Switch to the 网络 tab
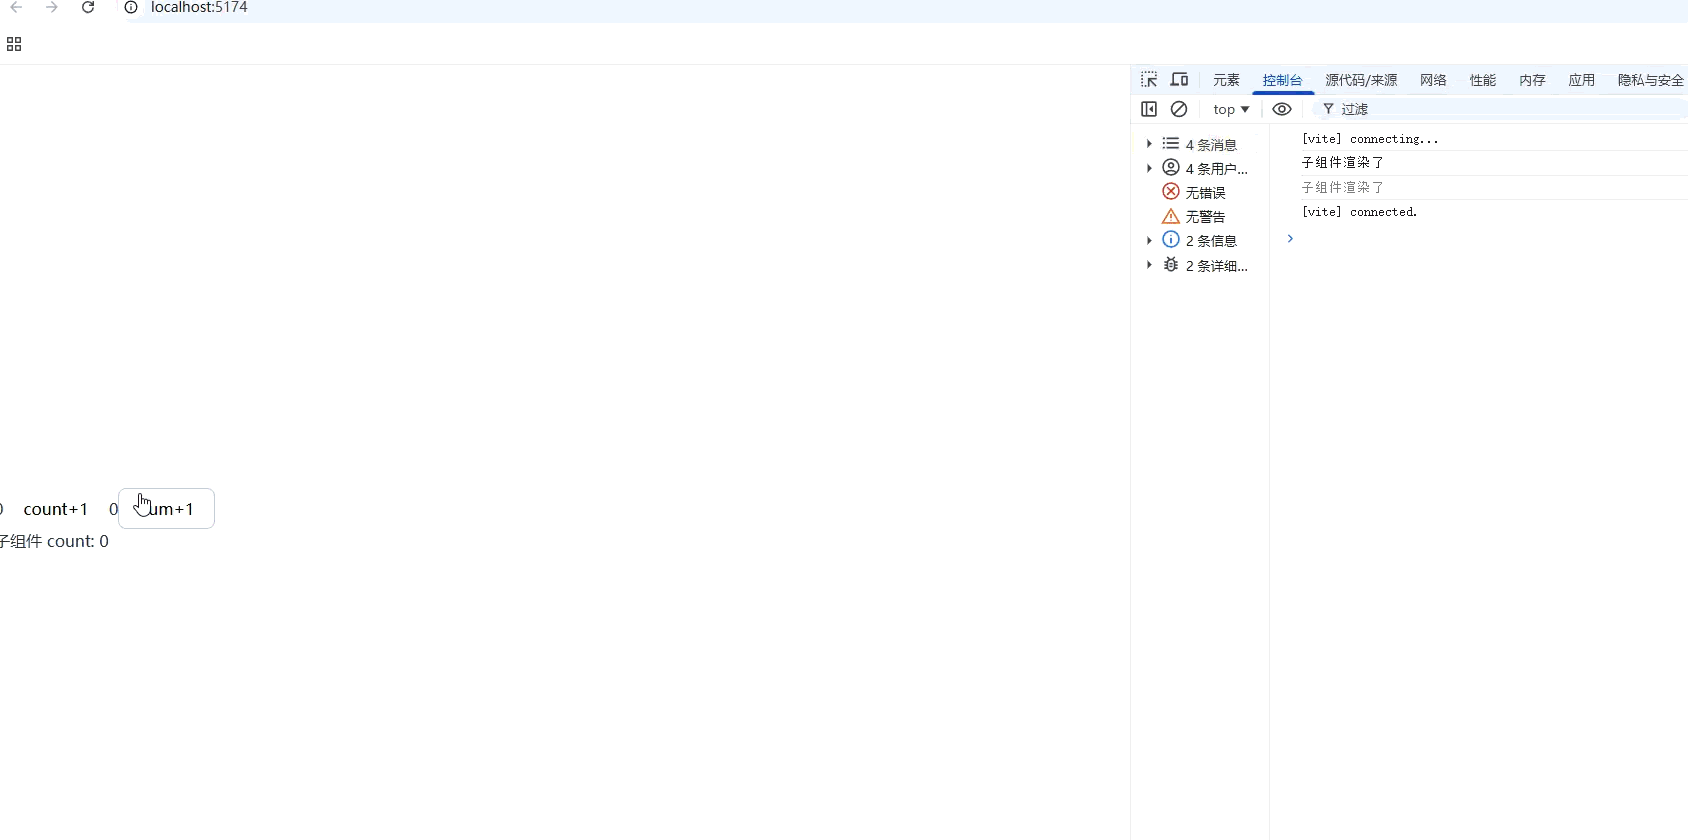Image resolution: width=1688 pixels, height=840 pixels. pyautogui.click(x=1433, y=80)
